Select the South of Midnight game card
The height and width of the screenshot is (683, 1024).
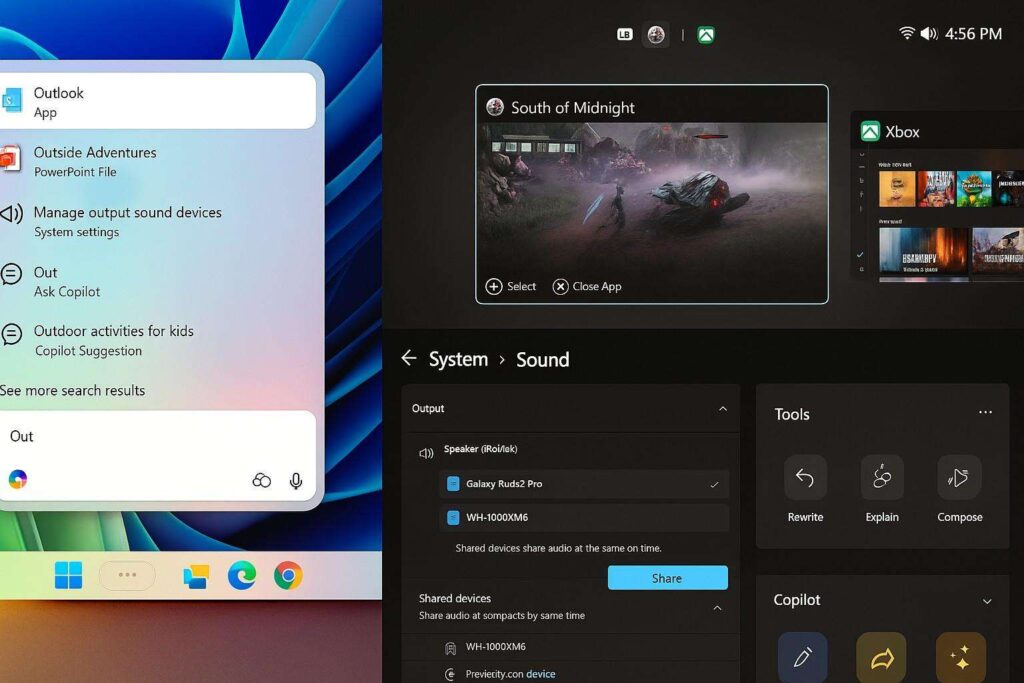pyautogui.click(x=651, y=195)
